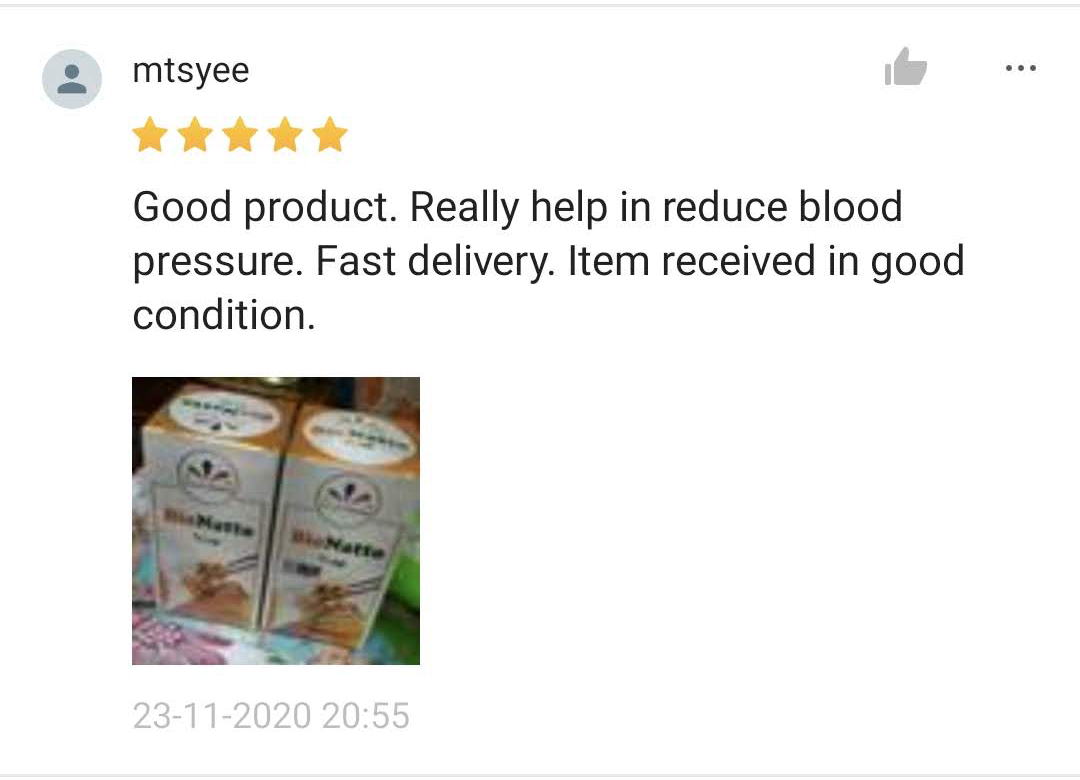
Task: Click 'blood' in the review text
Action: coord(850,207)
